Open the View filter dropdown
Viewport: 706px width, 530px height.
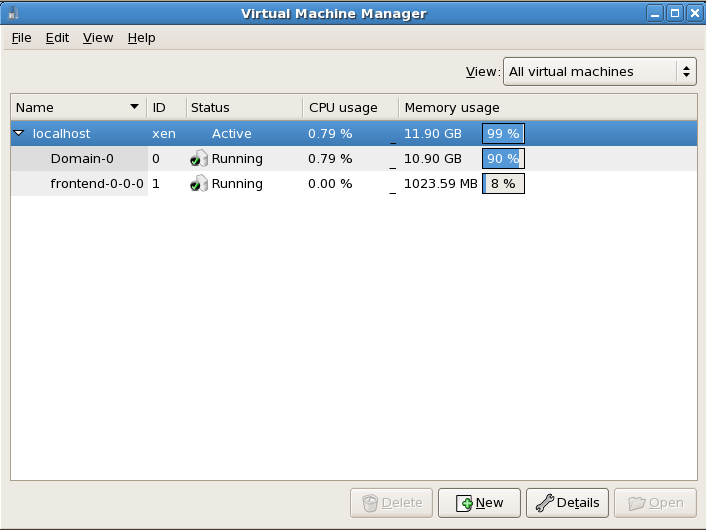pyautogui.click(x=599, y=72)
